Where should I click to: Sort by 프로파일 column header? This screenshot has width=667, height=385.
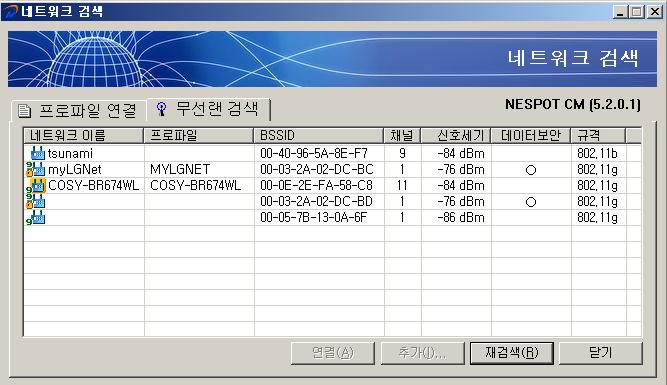[x=199, y=135]
